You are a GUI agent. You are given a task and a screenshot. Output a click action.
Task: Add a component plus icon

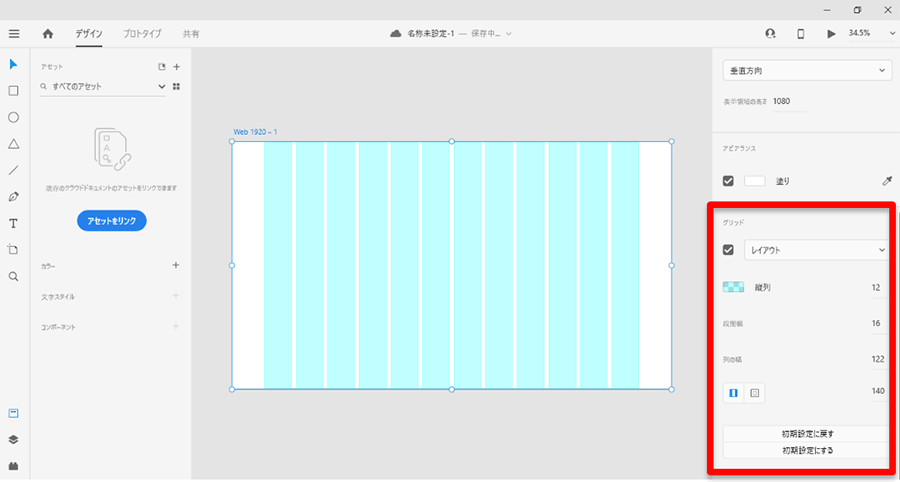176,326
